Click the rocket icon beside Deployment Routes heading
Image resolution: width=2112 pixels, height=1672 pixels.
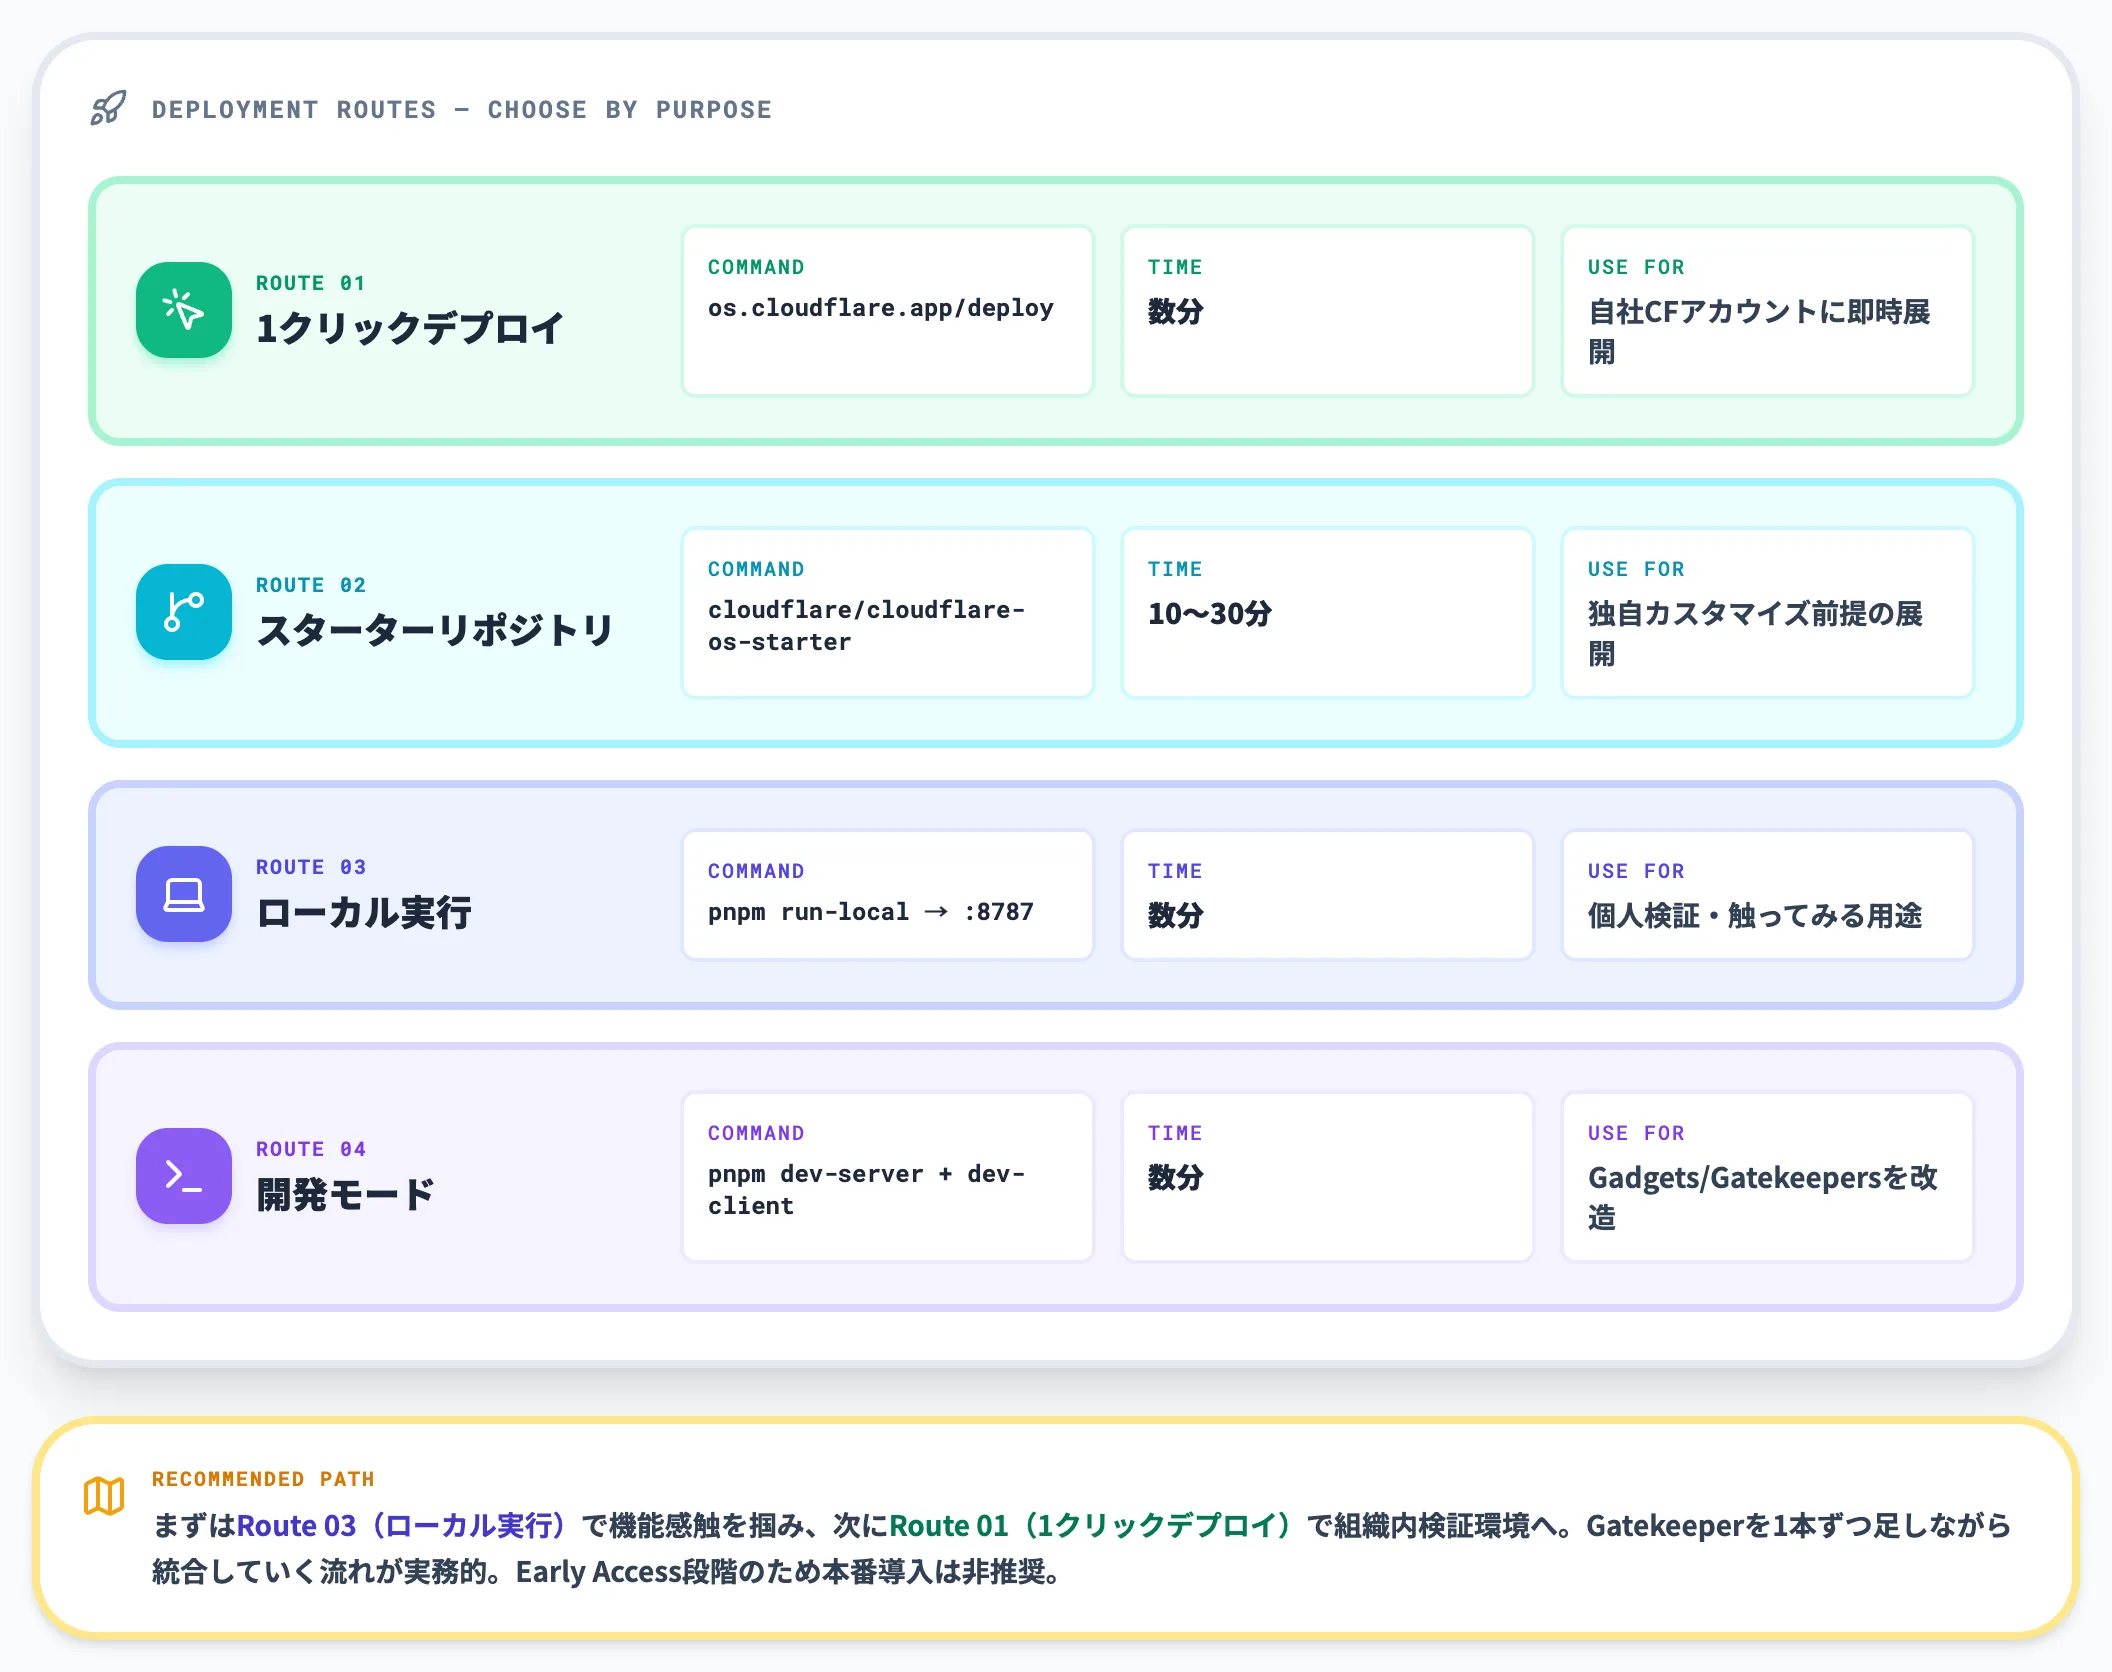109,108
